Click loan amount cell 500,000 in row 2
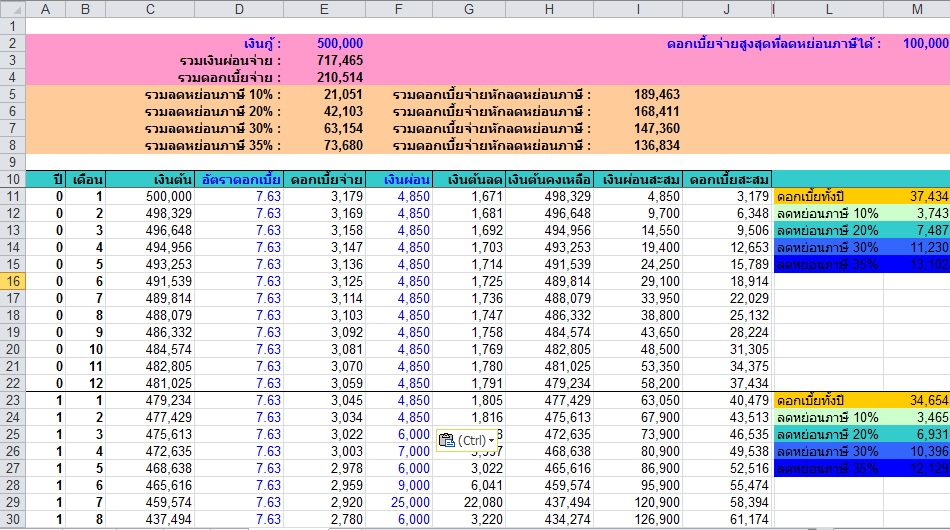This screenshot has height=530, width=950. click(x=340, y=44)
